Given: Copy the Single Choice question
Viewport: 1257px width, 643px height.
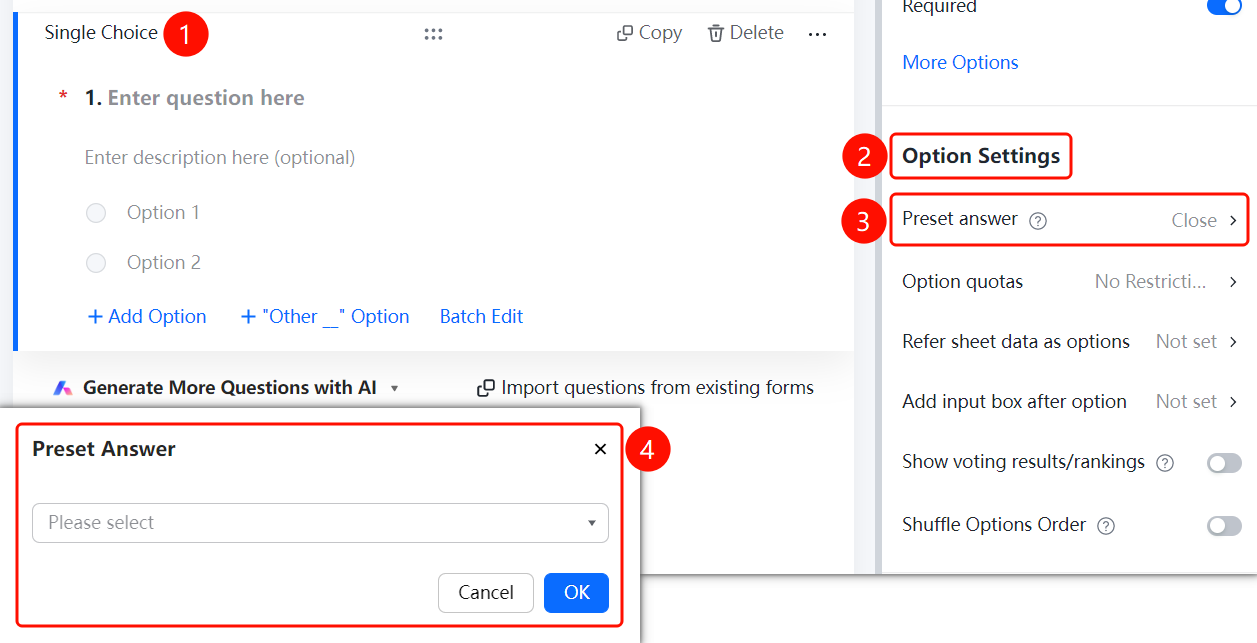Looking at the screenshot, I should point(649,33).
